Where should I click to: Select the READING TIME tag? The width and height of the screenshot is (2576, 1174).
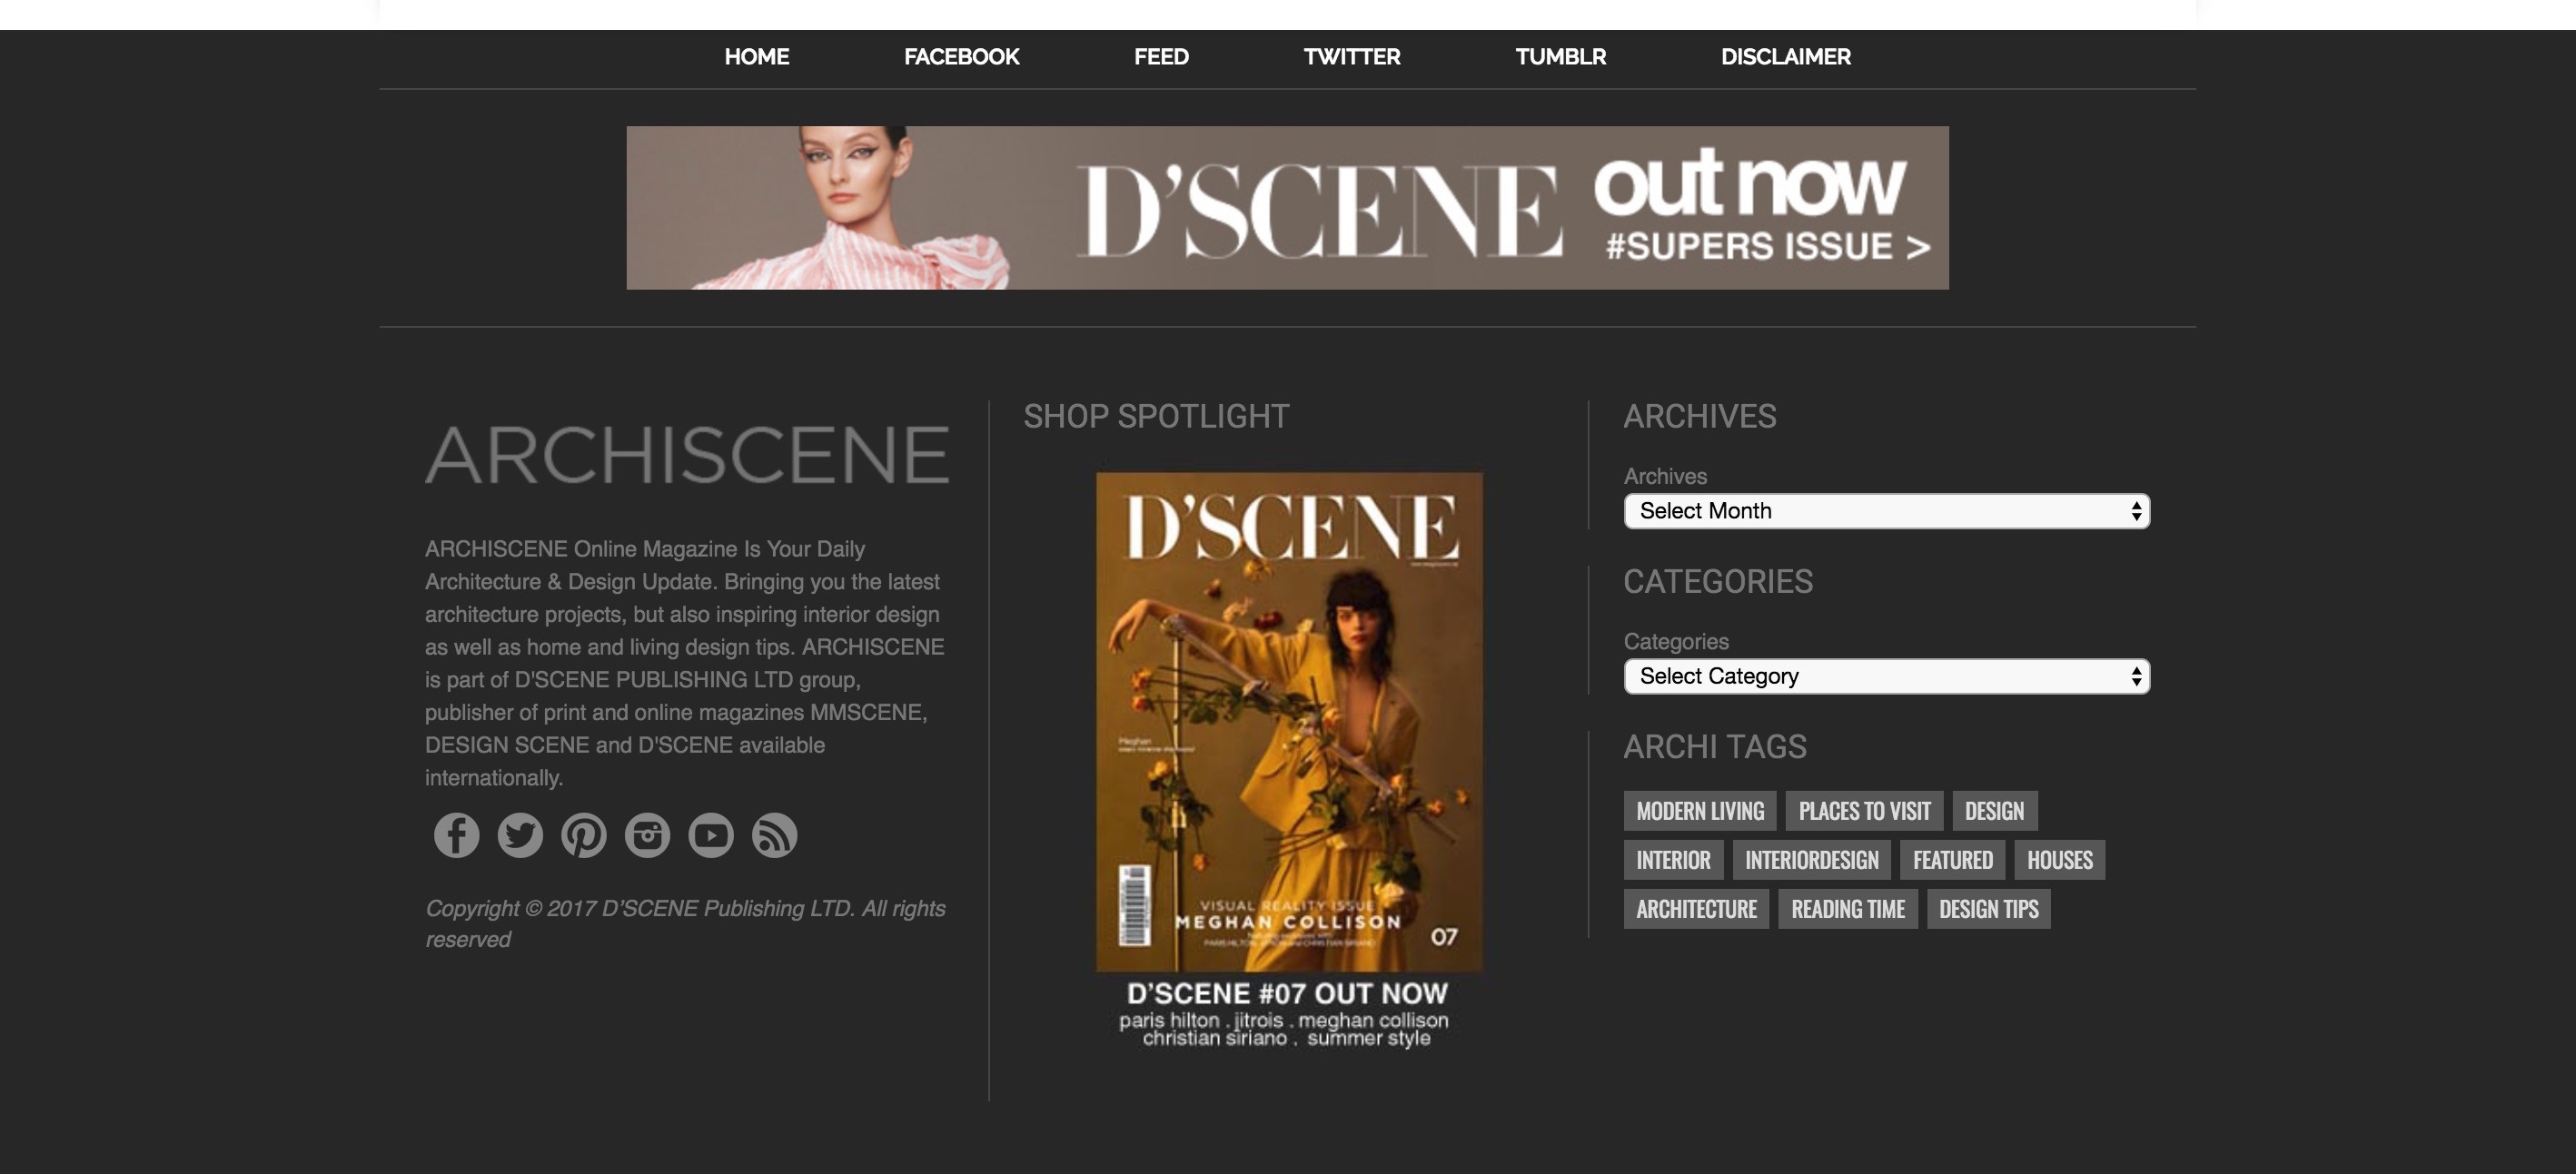click(x=1848, y=909)
